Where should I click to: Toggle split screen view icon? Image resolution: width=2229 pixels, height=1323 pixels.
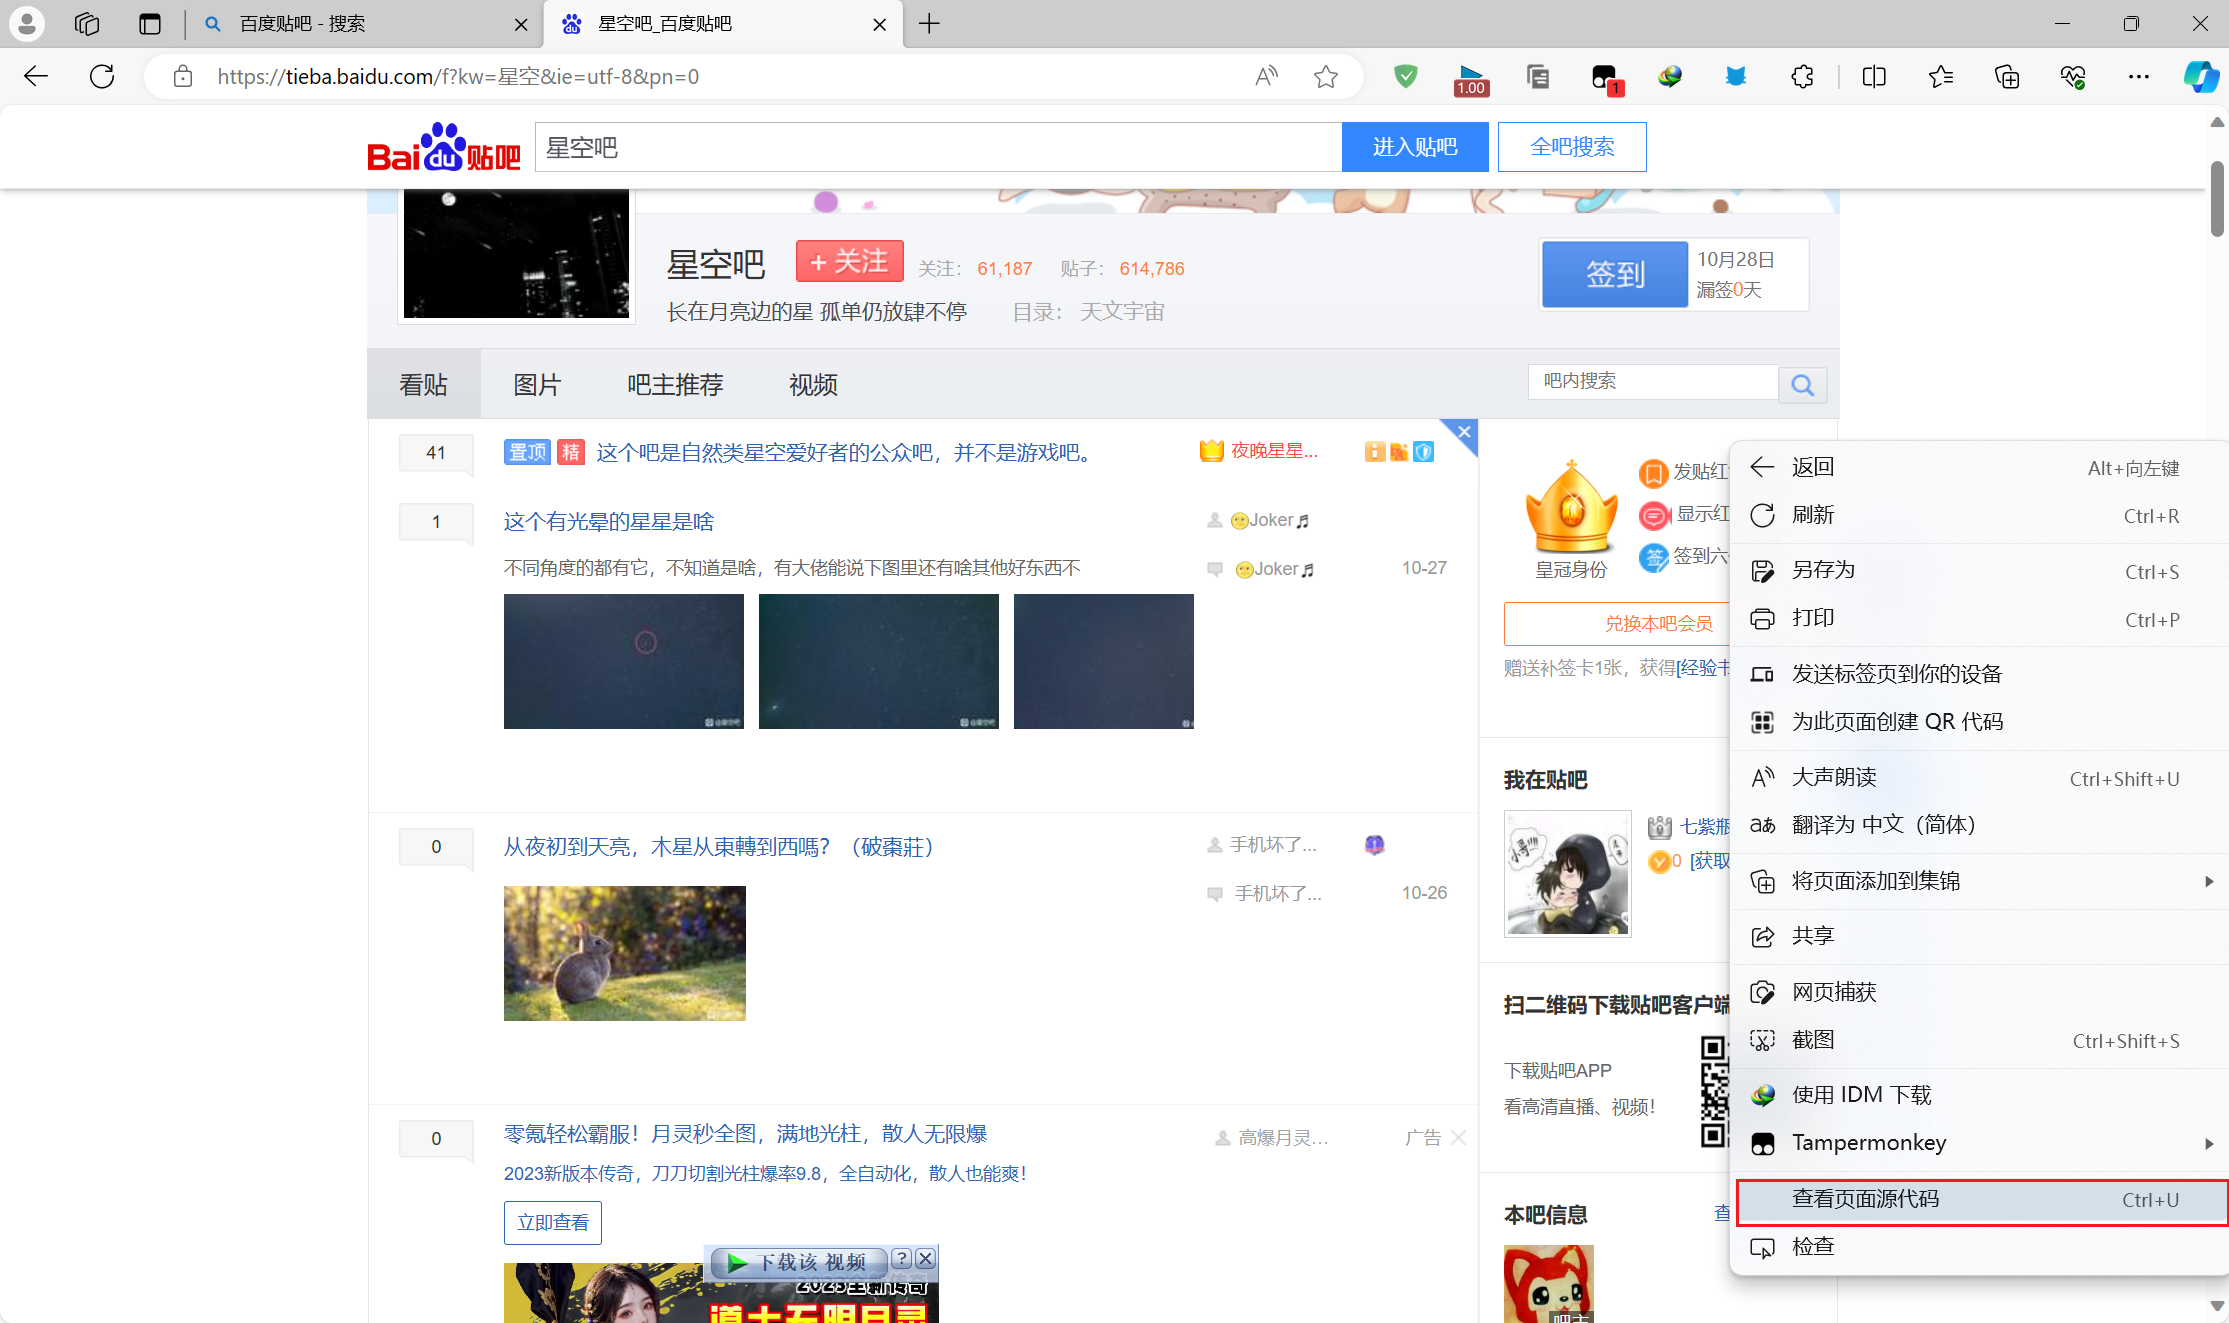1874,77
